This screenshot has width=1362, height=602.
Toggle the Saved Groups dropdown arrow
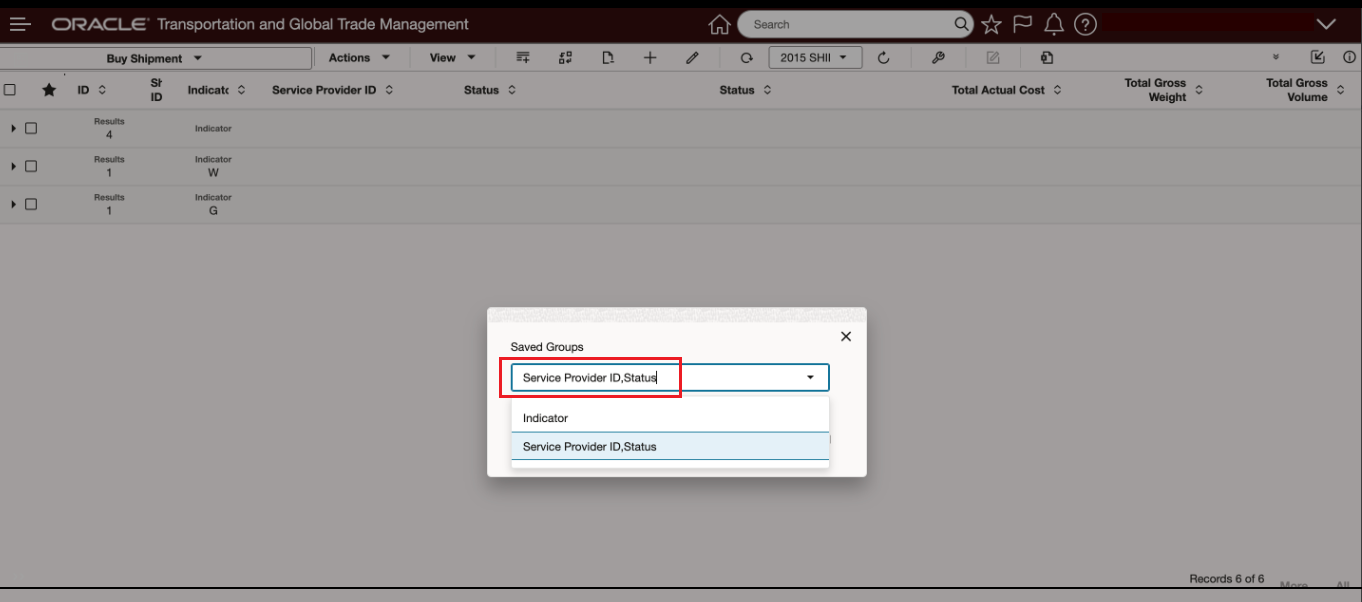[x=811, y=377]
